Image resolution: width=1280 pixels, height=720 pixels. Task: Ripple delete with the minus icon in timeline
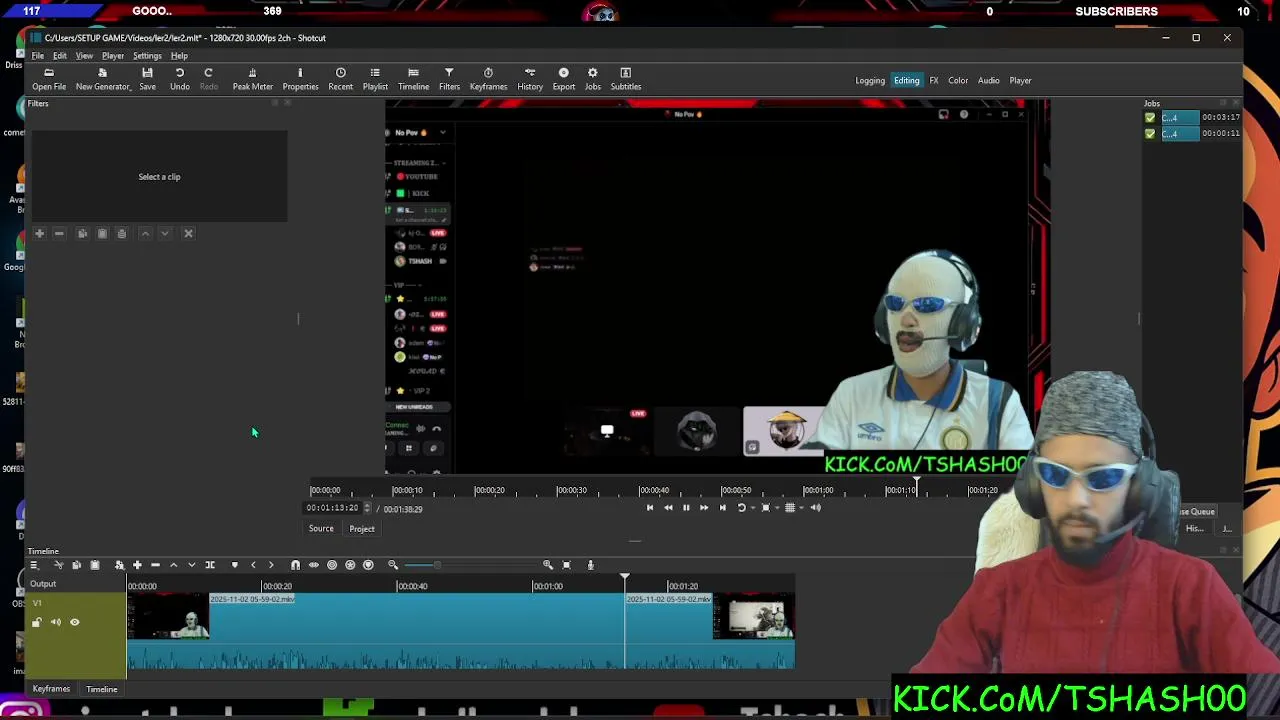[155, 565]
